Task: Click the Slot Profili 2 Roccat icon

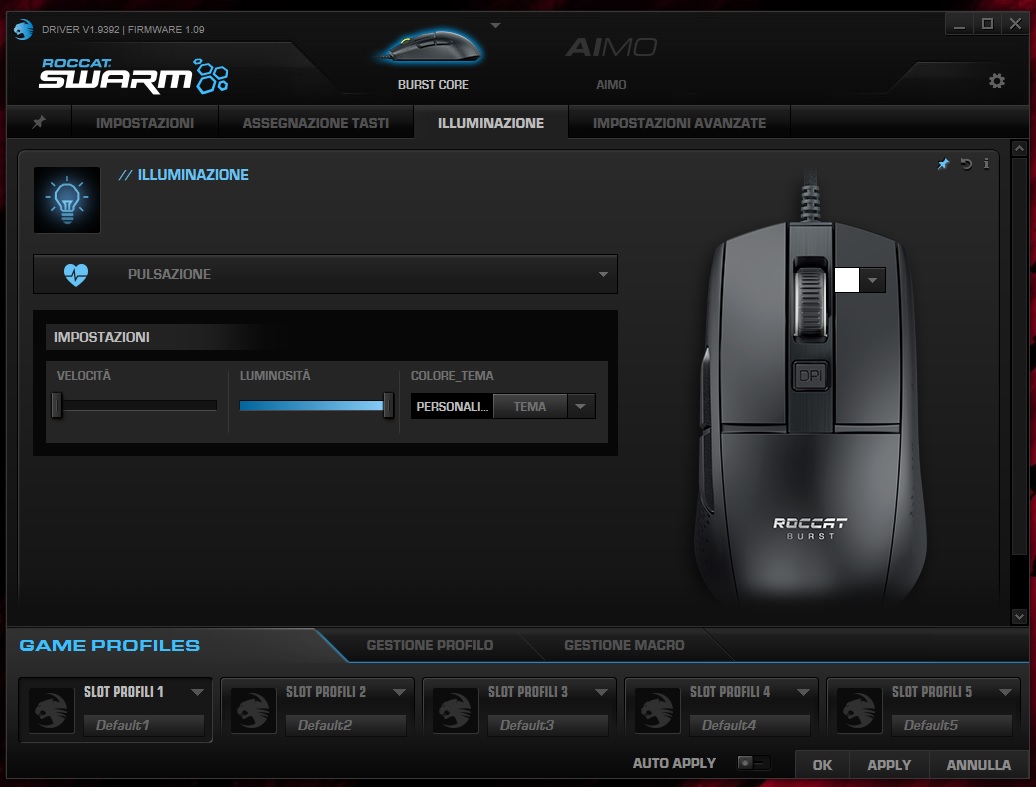Action: [x=253, y=710]
